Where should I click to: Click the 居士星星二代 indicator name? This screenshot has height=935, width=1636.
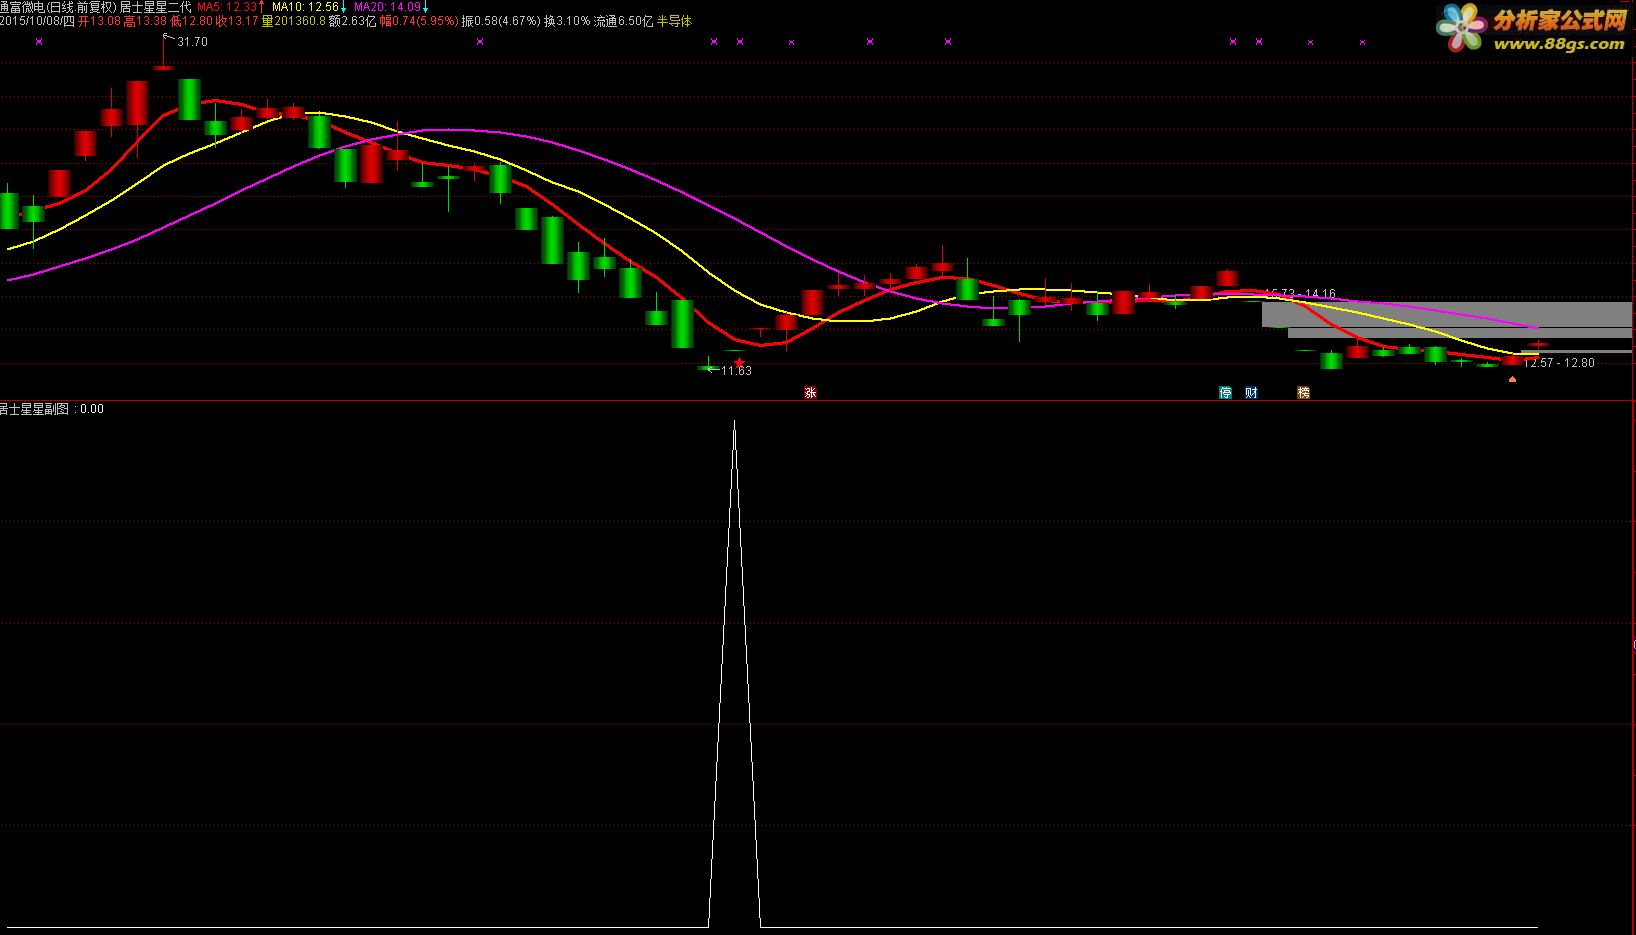tap(155, 7)
